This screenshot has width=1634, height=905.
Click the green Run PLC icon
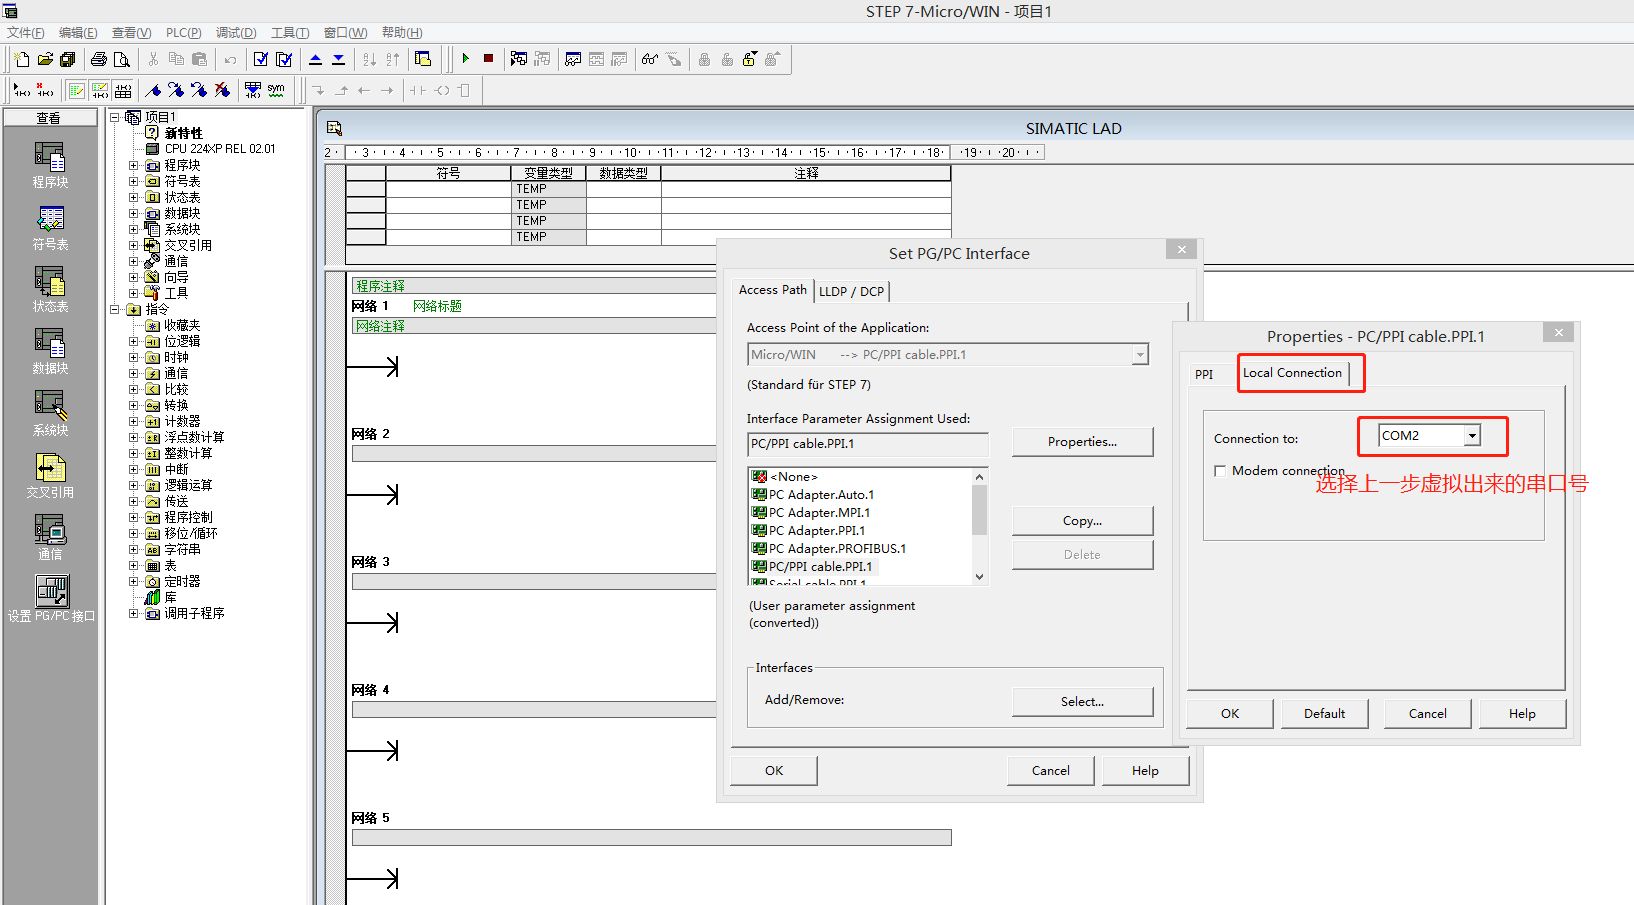466,59
